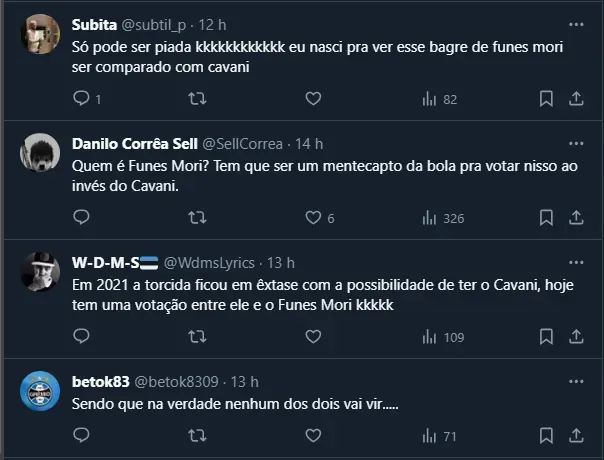Like betok83's tweet
This screenshot has width=604, height=460.
[313, 435]
